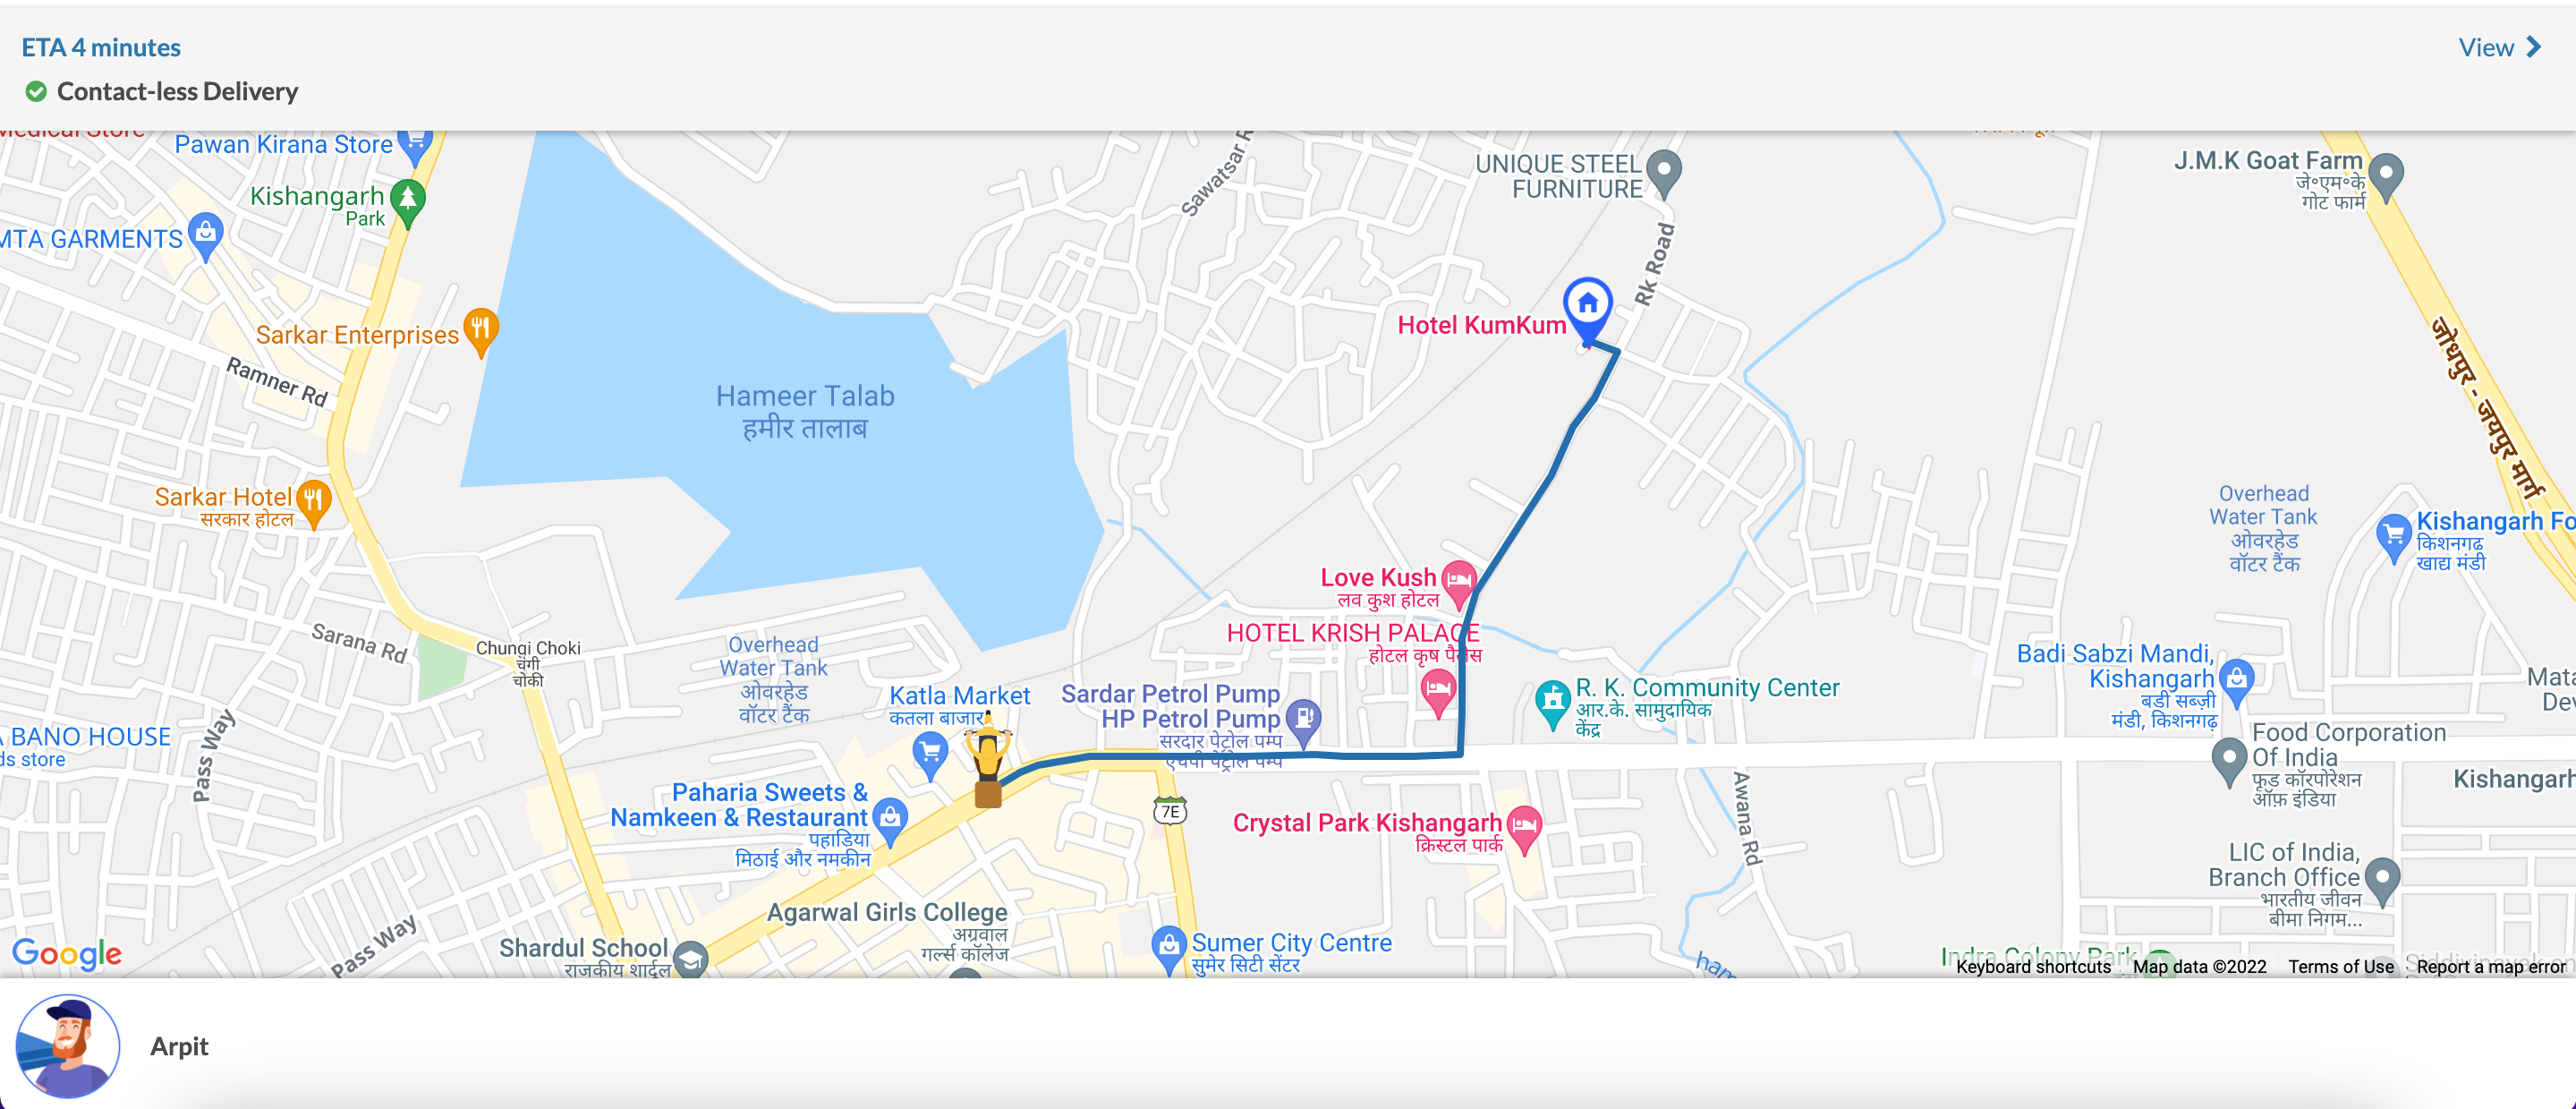Click the Google logo on the map
This screenshot has height=1109, width=2576.
[x=67, y=953]
